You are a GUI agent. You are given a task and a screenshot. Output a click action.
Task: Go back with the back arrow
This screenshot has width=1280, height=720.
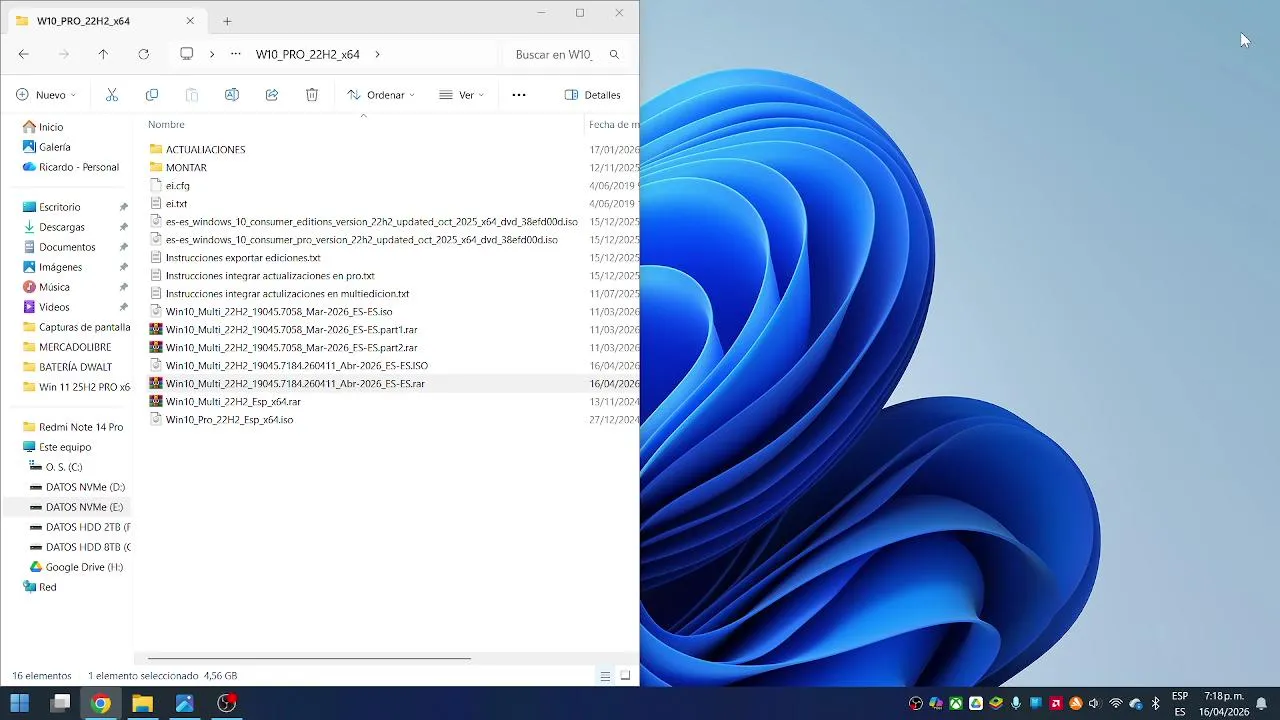point(24,54)
